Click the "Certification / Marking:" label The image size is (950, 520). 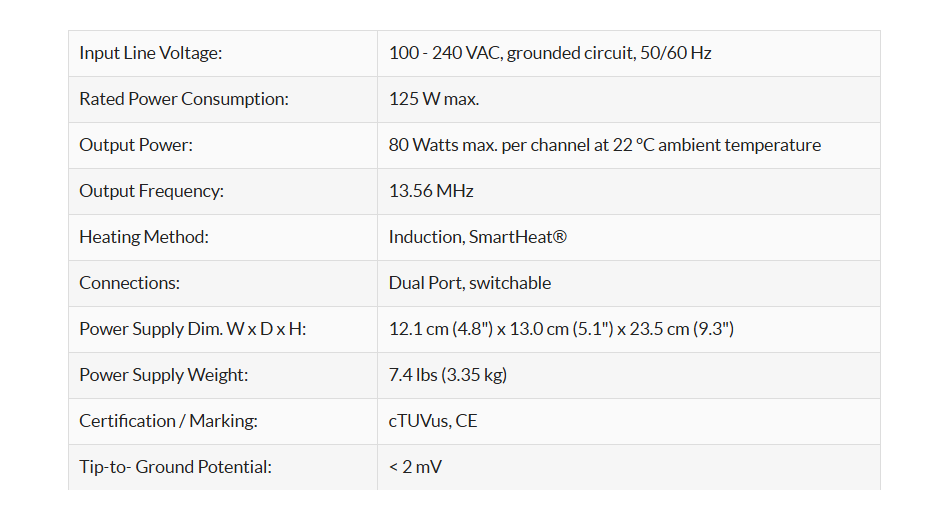168,421
